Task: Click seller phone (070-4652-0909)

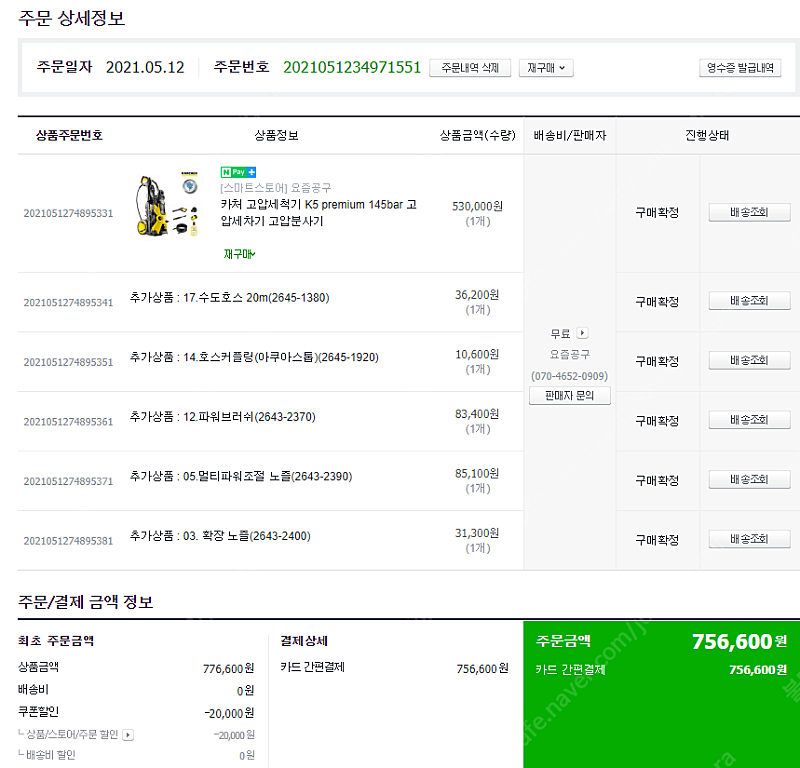Action: point(569,376)
